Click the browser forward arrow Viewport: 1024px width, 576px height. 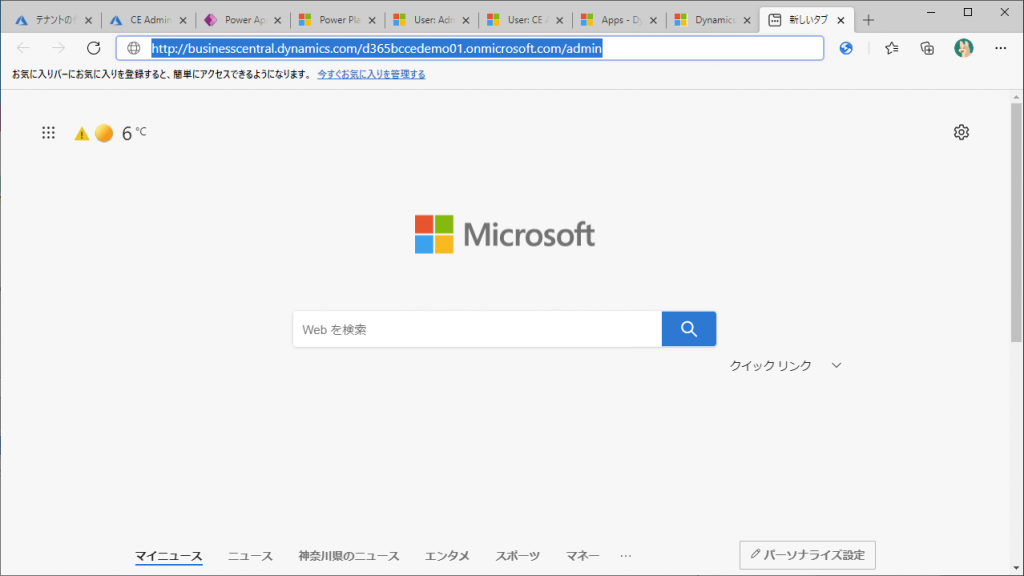pos(59,48)
